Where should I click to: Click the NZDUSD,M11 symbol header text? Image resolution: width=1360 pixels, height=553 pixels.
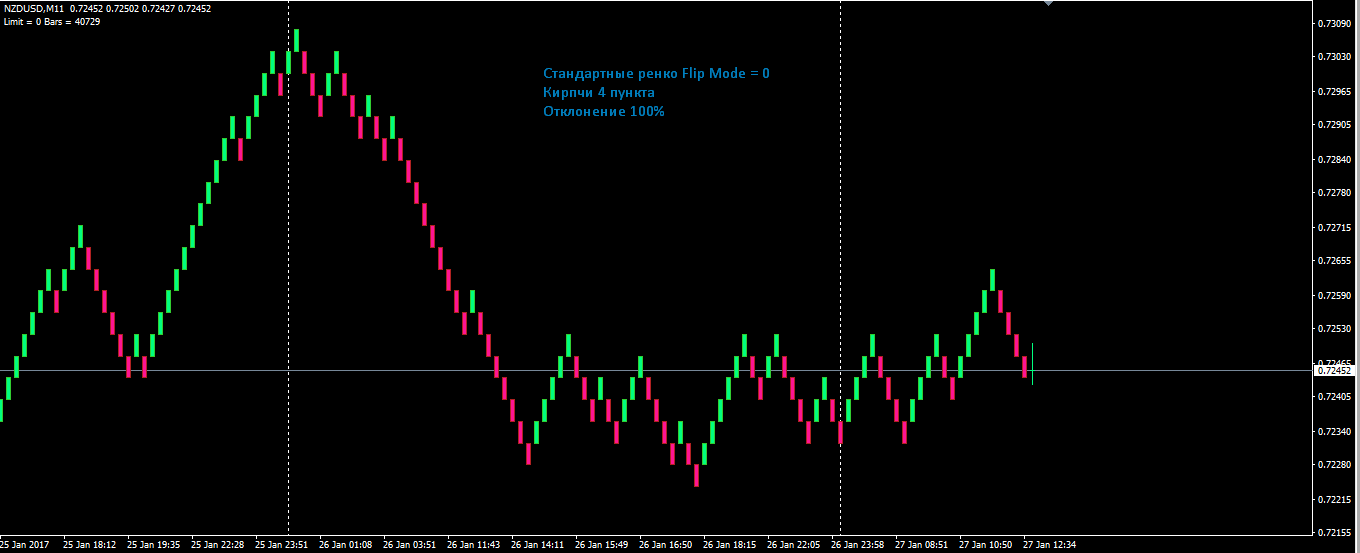(x=35, y=9)
